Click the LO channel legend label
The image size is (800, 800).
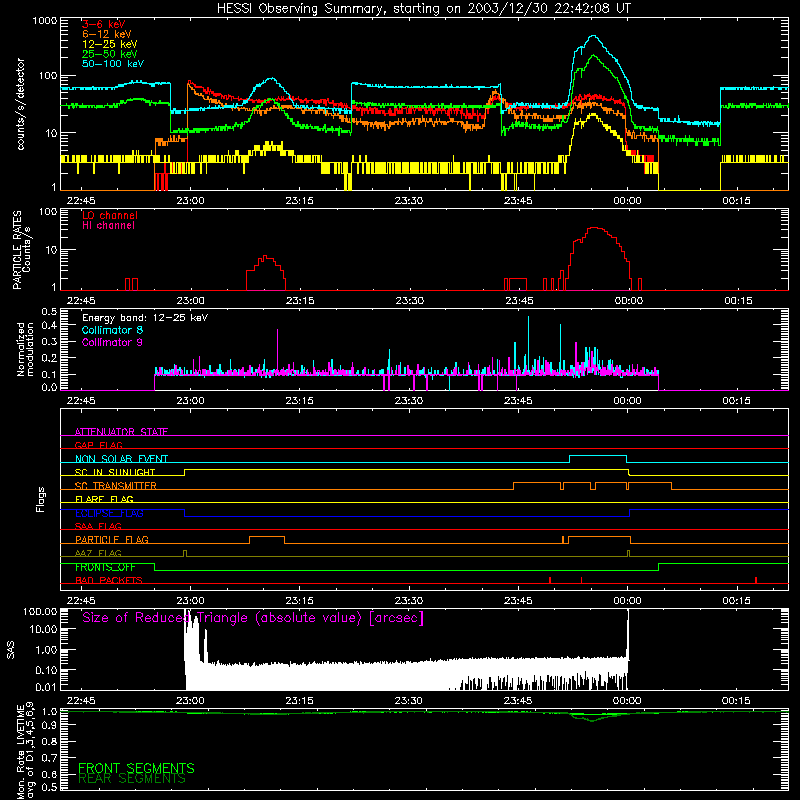tap(110, 215)
